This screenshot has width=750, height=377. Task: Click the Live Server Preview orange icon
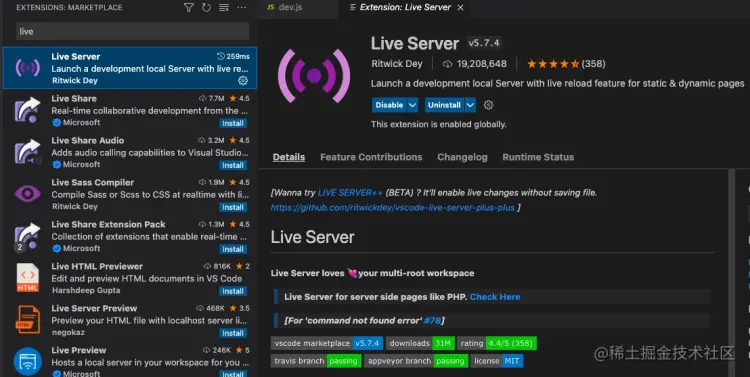click(27, 320)
